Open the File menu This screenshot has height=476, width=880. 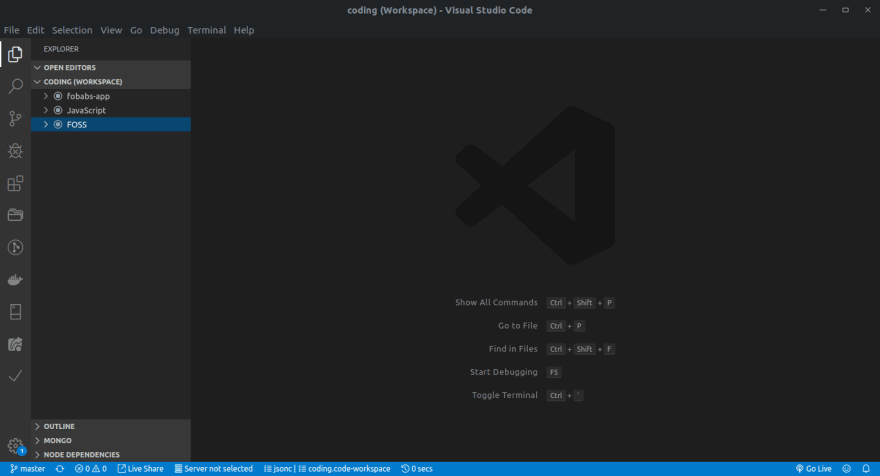coord(11,30)
